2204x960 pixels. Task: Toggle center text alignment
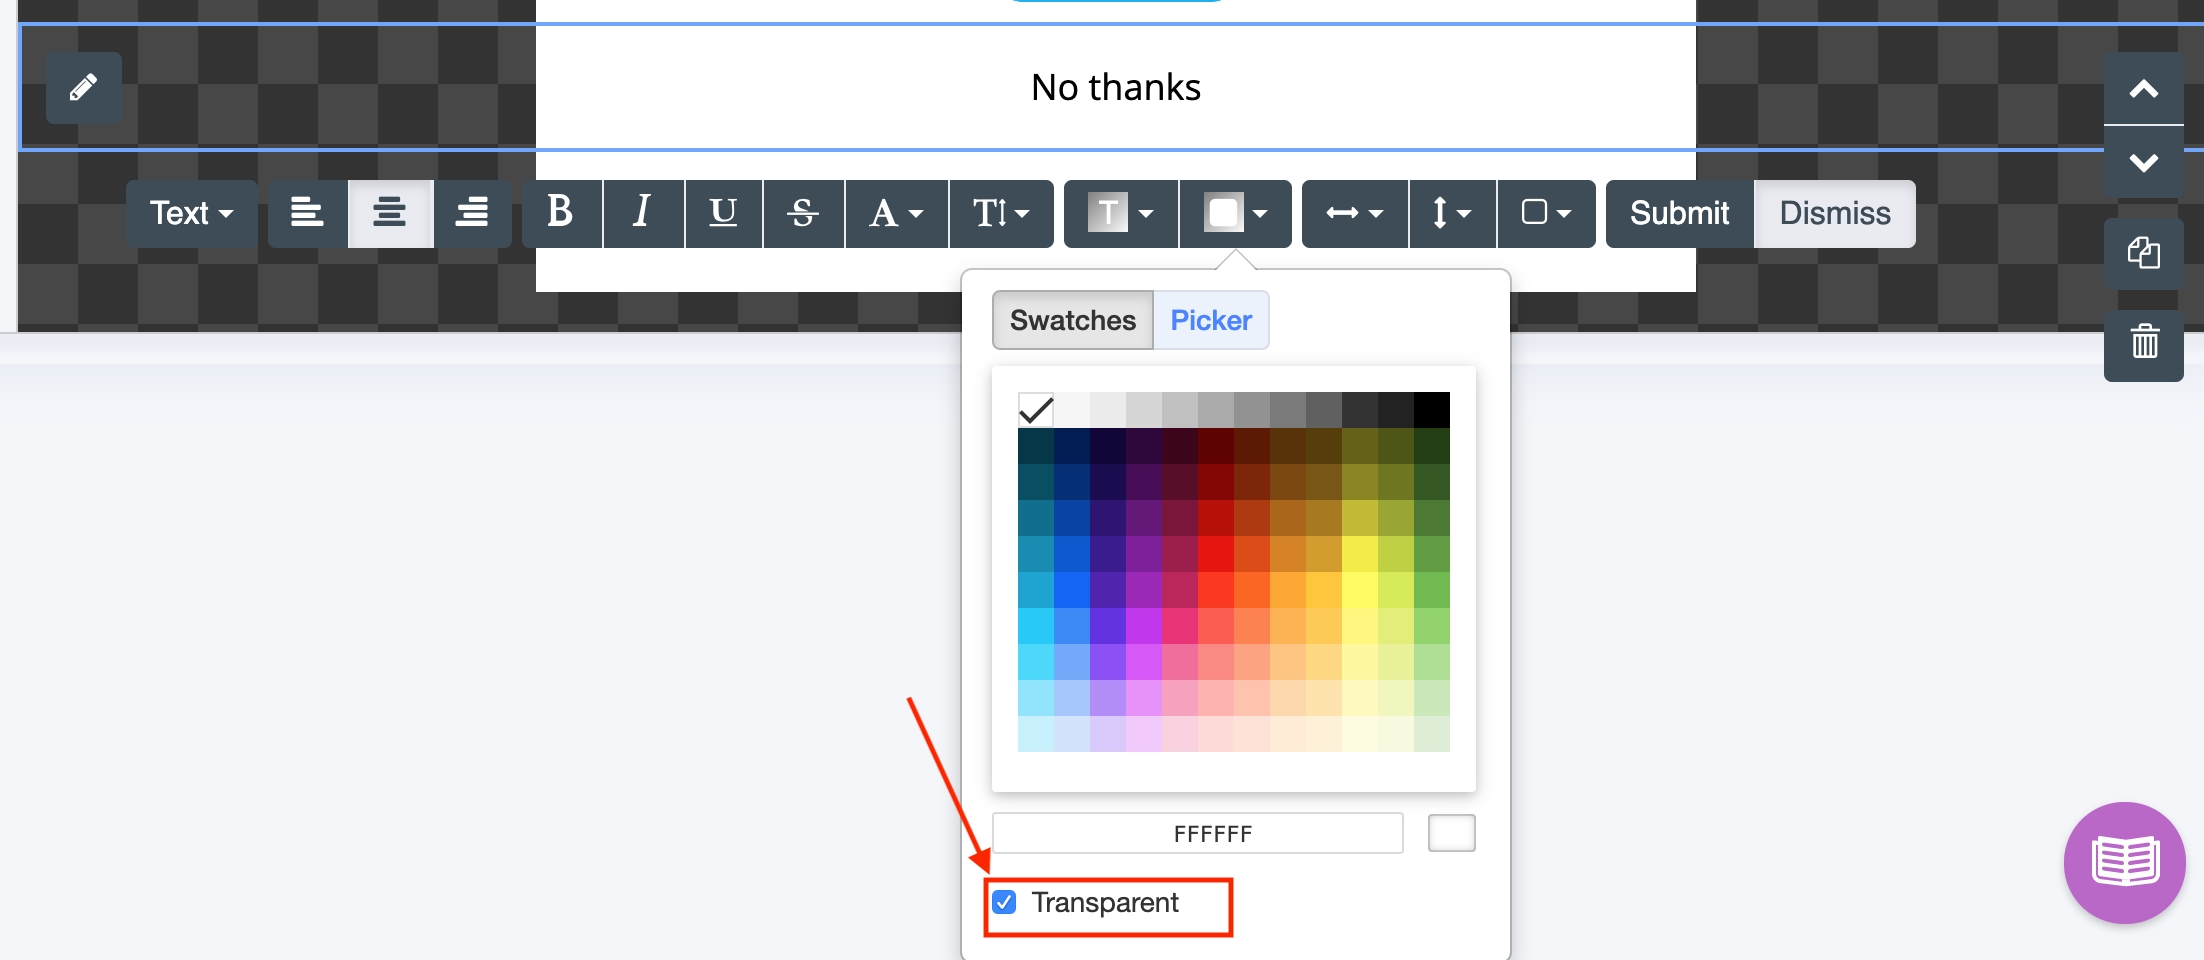(389, 213)
